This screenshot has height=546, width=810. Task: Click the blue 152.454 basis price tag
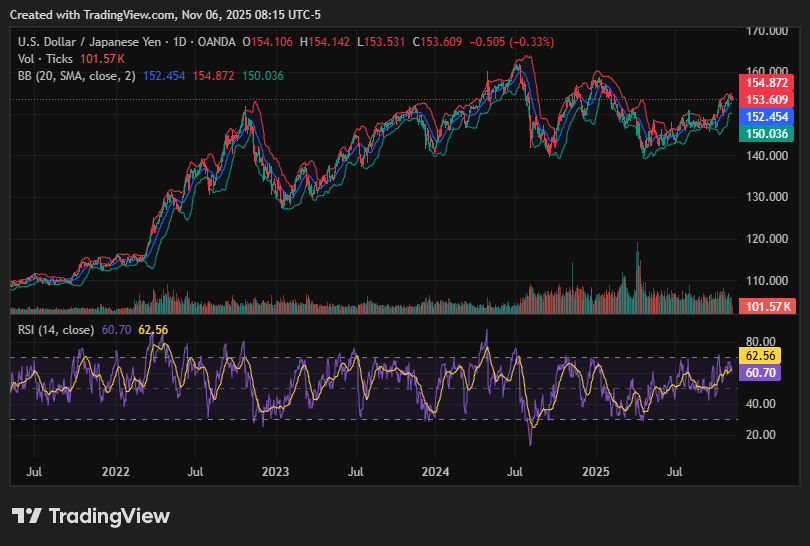(768, 116)
